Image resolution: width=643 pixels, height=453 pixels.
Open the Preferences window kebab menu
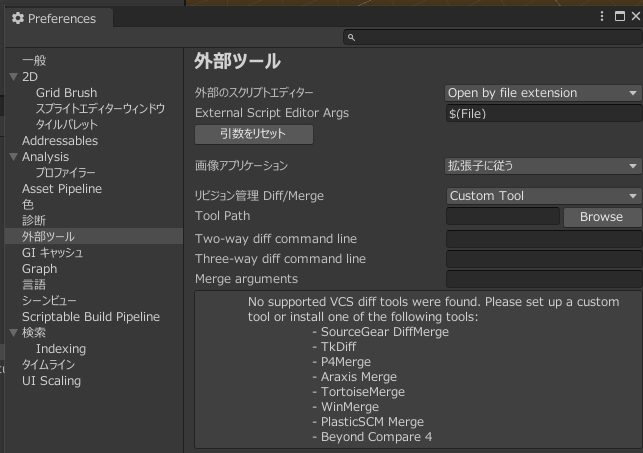click(x=602, y=17)
